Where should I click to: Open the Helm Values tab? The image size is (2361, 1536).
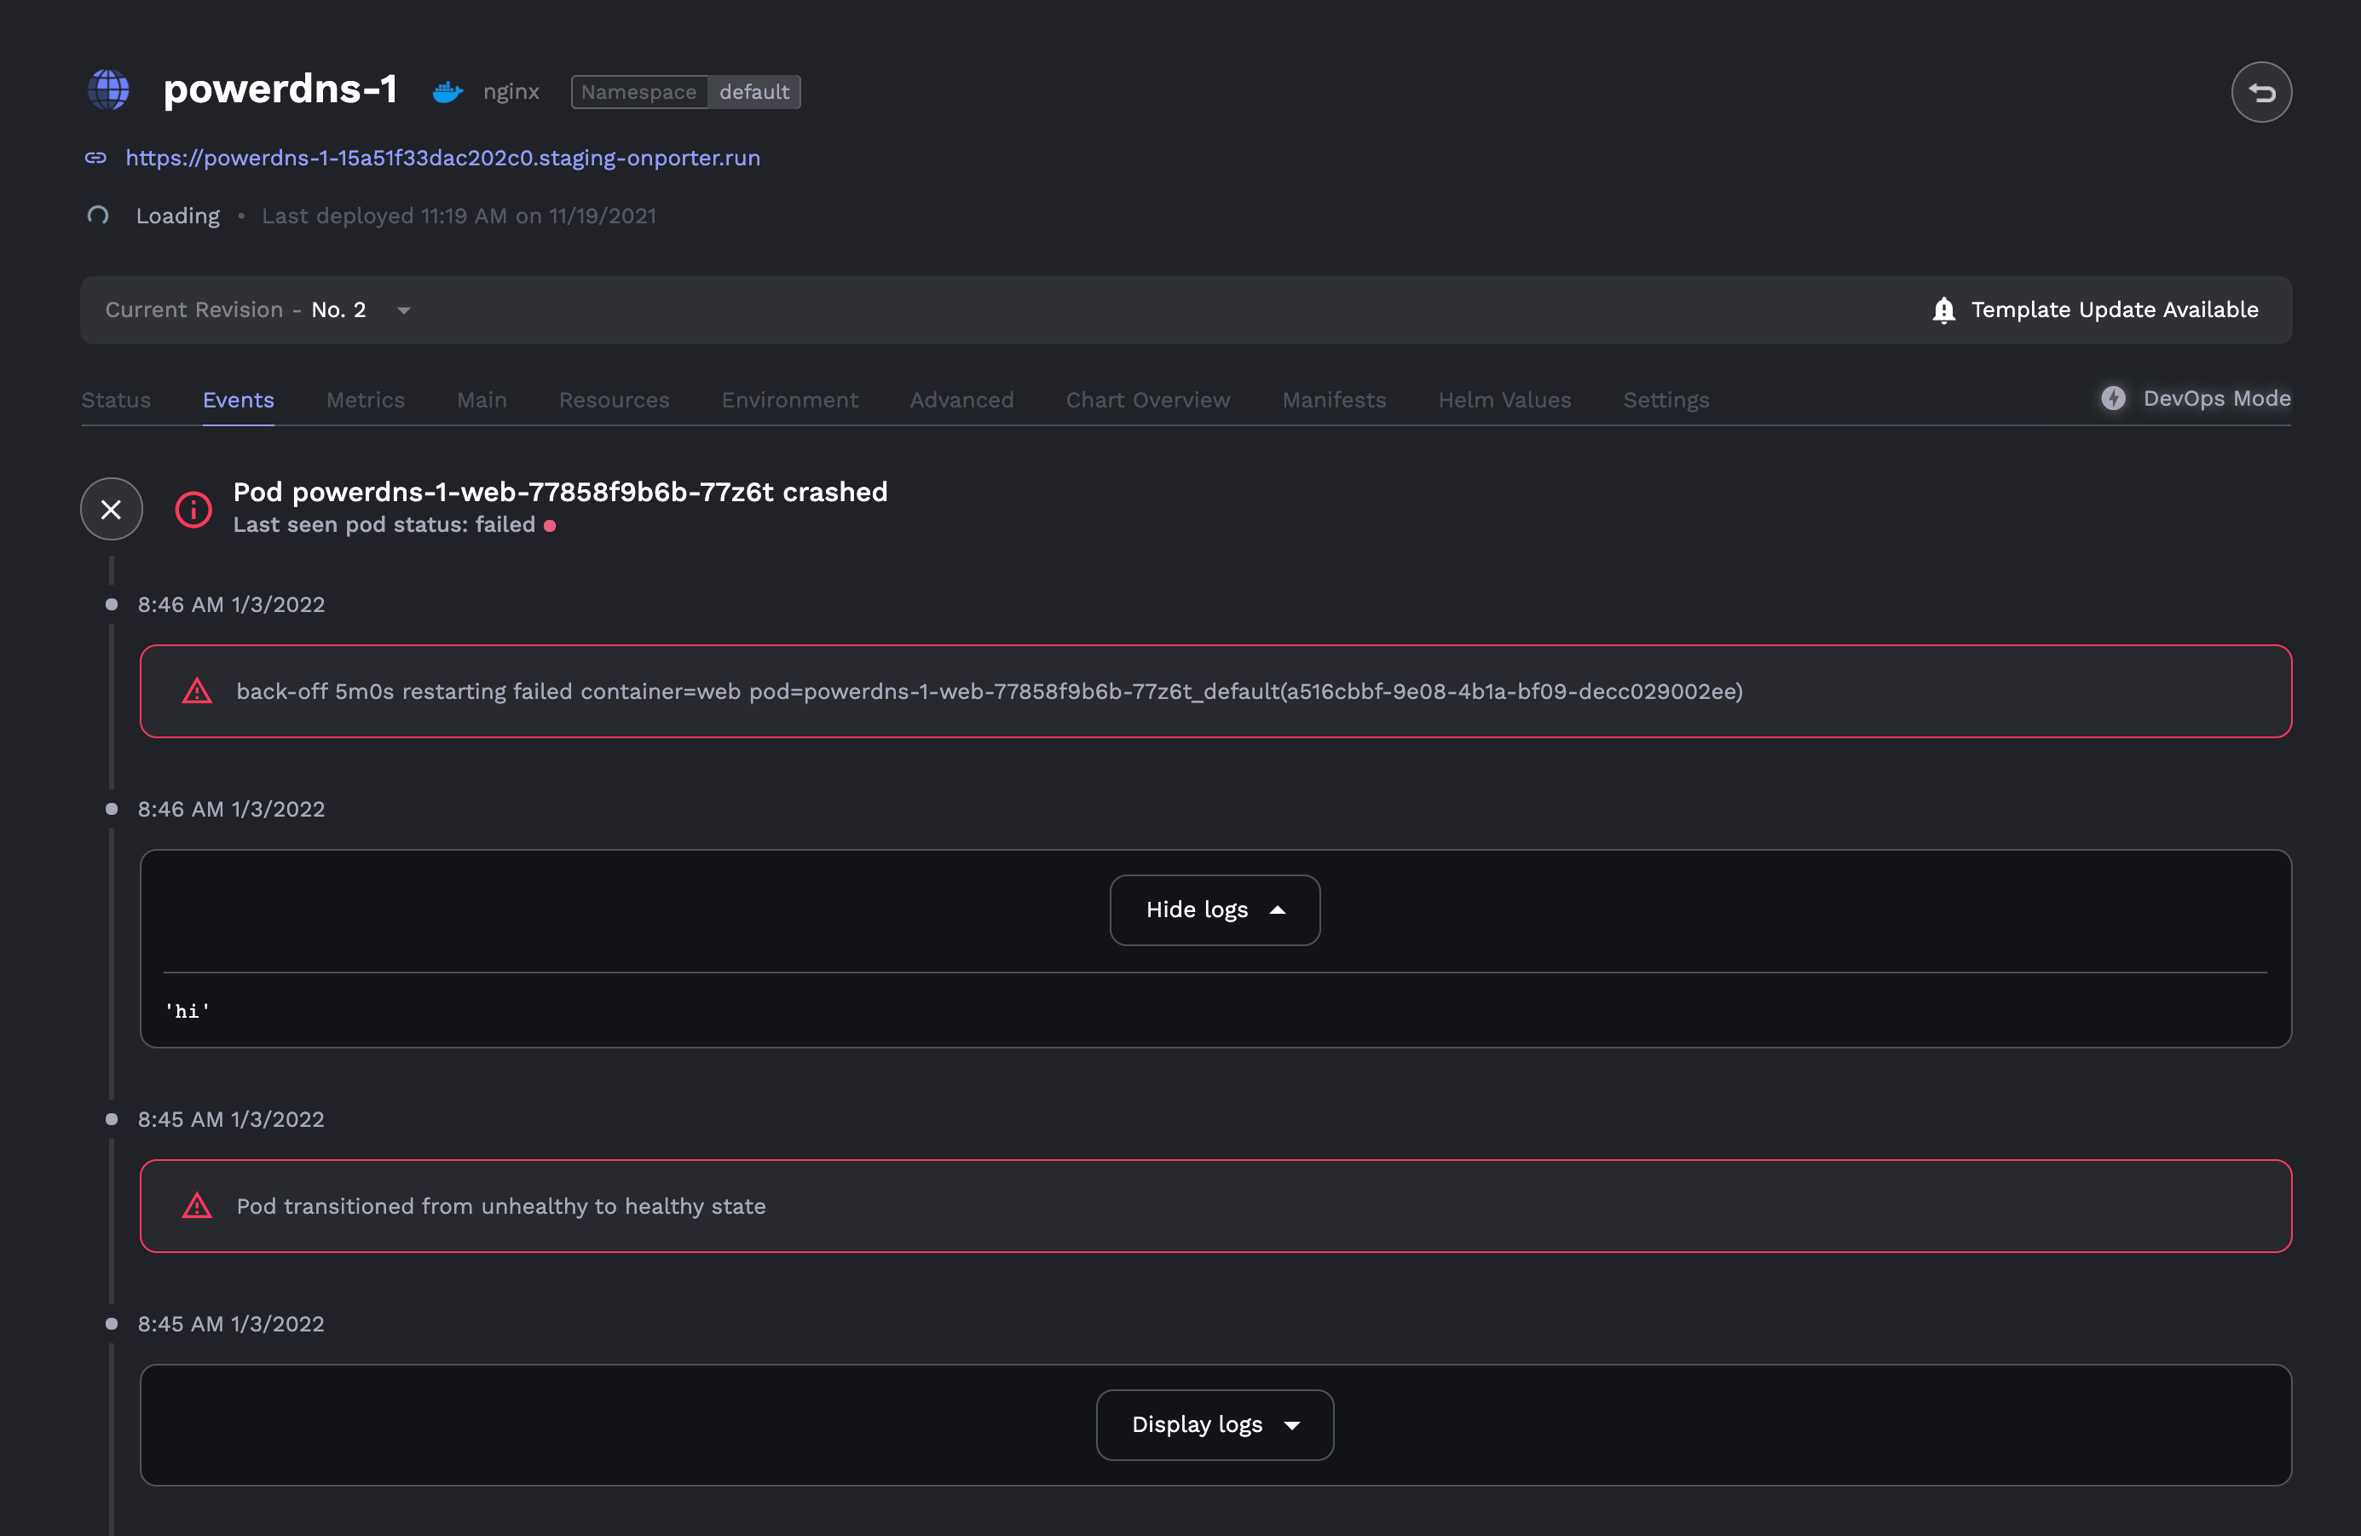click(1505, 400)
